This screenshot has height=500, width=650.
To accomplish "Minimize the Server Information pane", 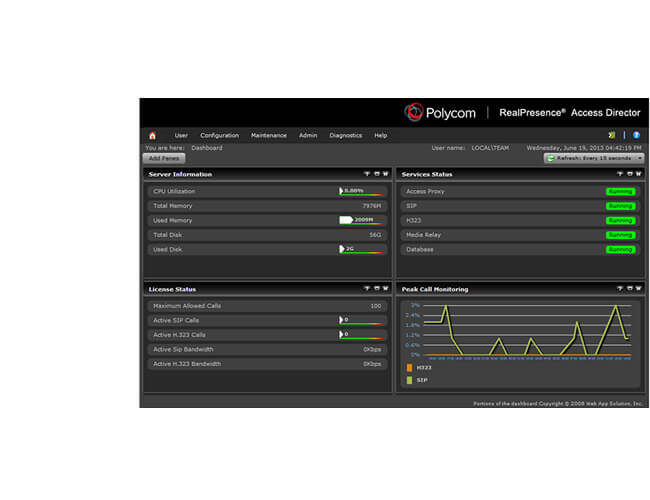I will click(x=367, y=174).
